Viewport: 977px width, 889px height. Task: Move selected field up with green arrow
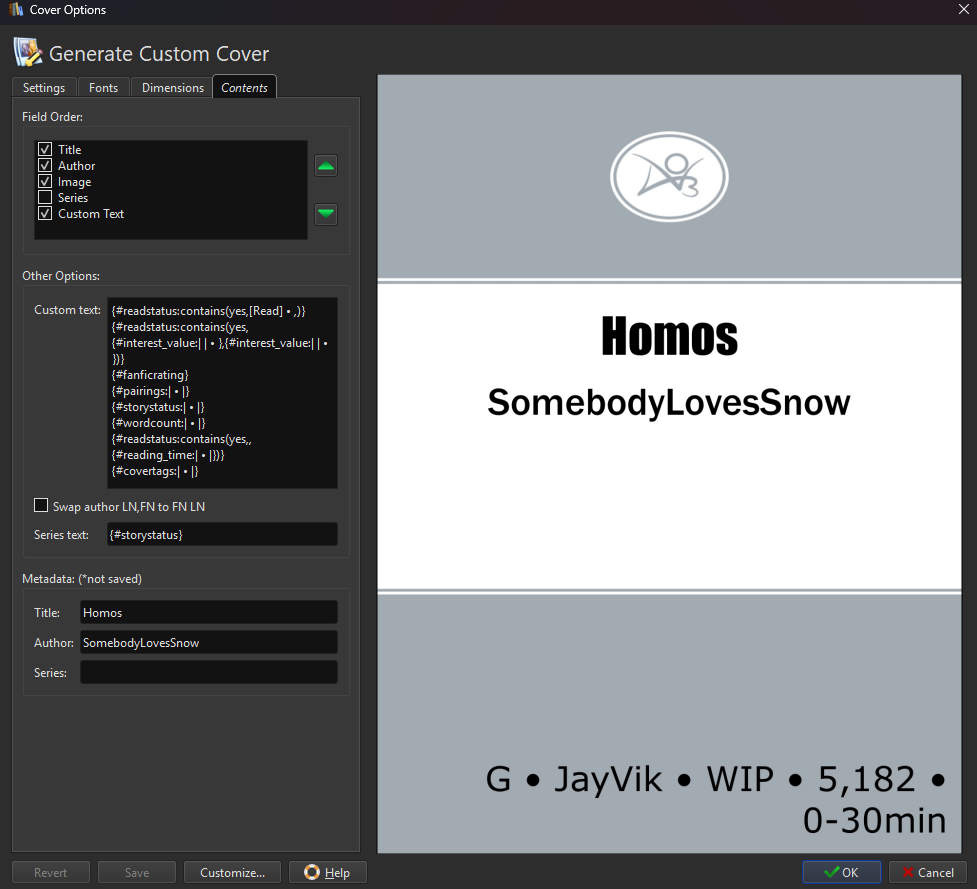coord(326,166)
